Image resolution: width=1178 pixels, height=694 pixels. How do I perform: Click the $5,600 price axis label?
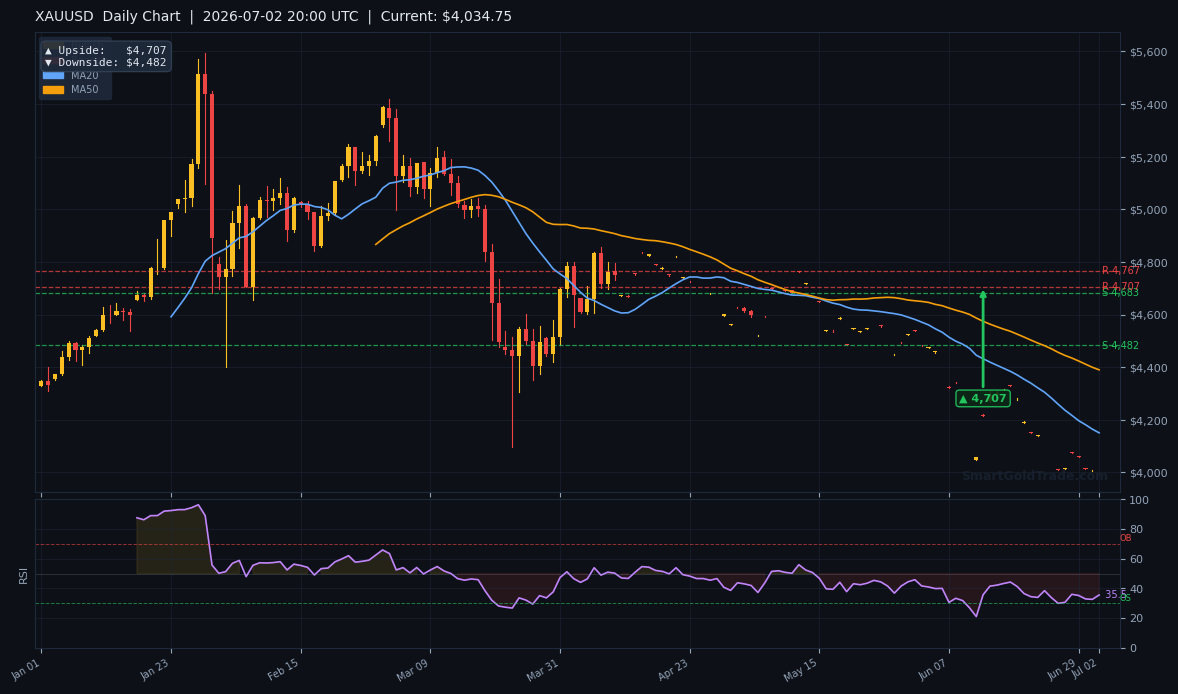(1149, 52)
